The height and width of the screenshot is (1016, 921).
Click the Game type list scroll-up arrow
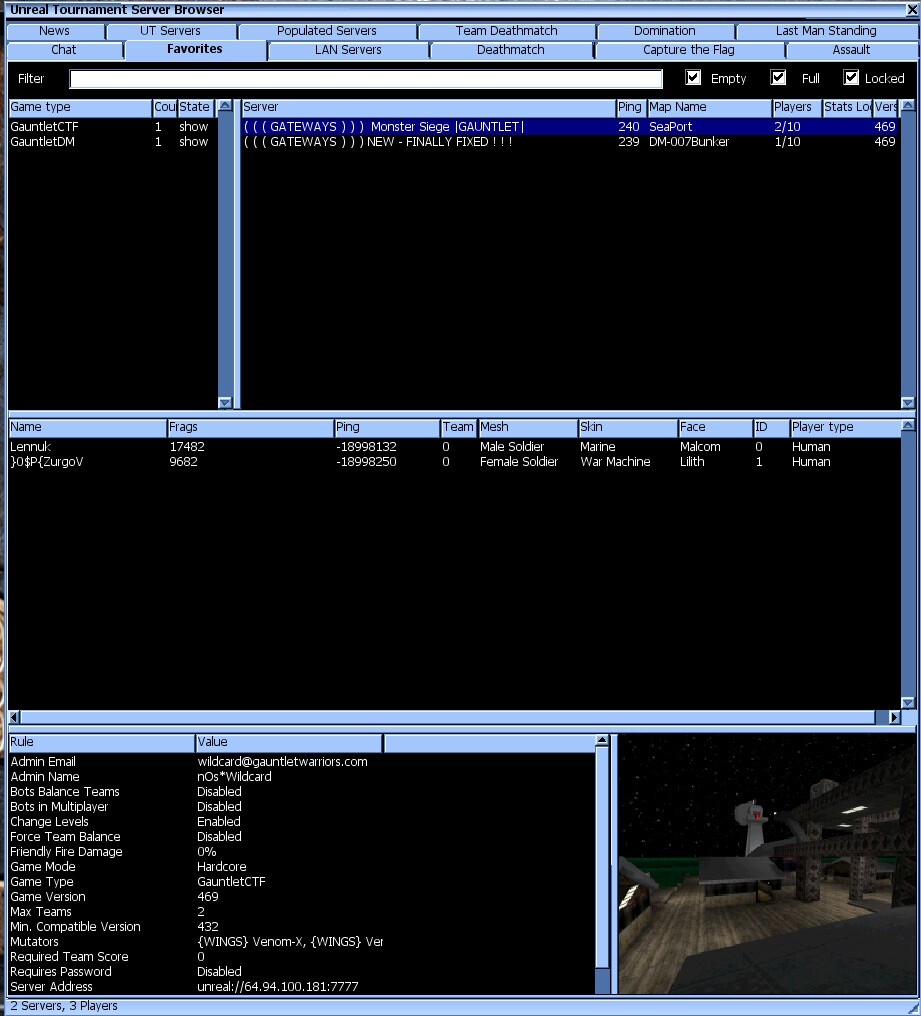tap(225, 105)
